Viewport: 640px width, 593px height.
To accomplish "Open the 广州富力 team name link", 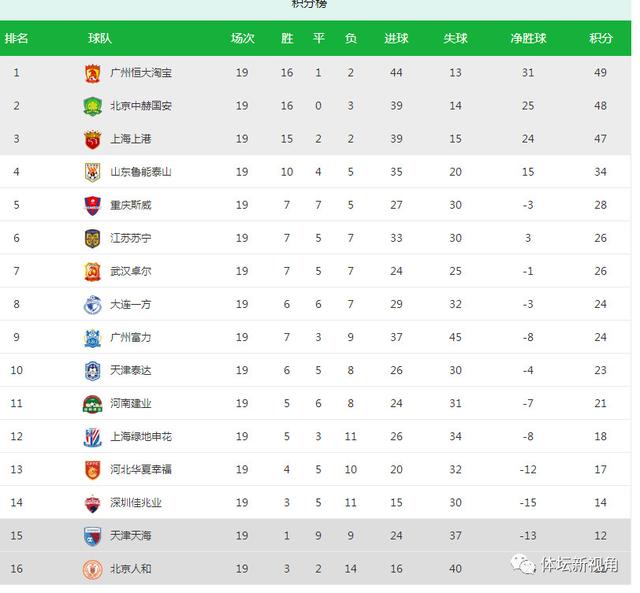I will pos(131,338).
